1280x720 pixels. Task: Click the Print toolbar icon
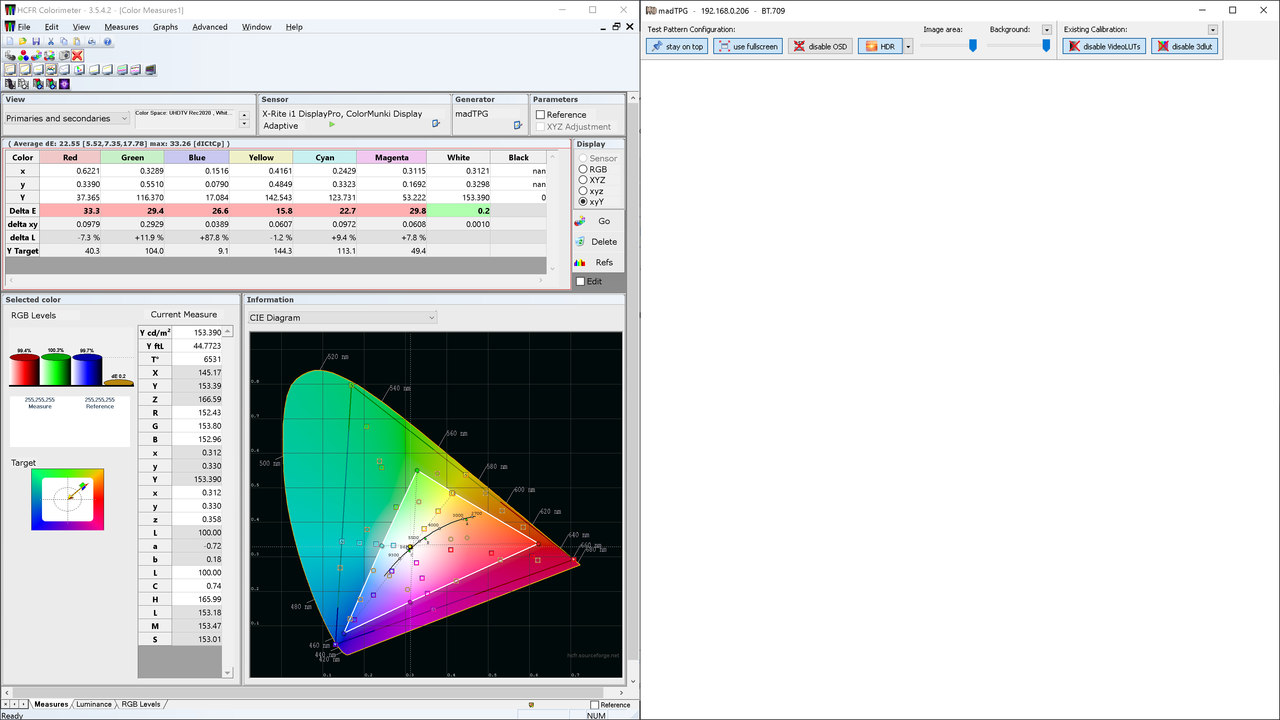(x=92, y=41)
